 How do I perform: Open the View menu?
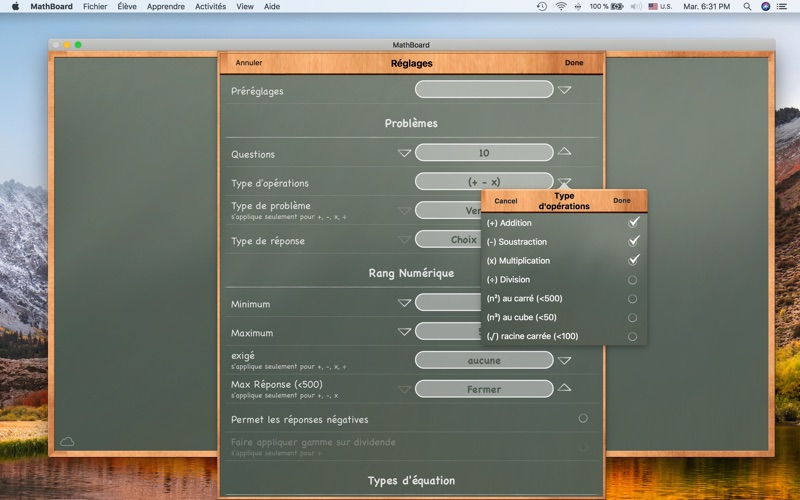pos(245,7)
